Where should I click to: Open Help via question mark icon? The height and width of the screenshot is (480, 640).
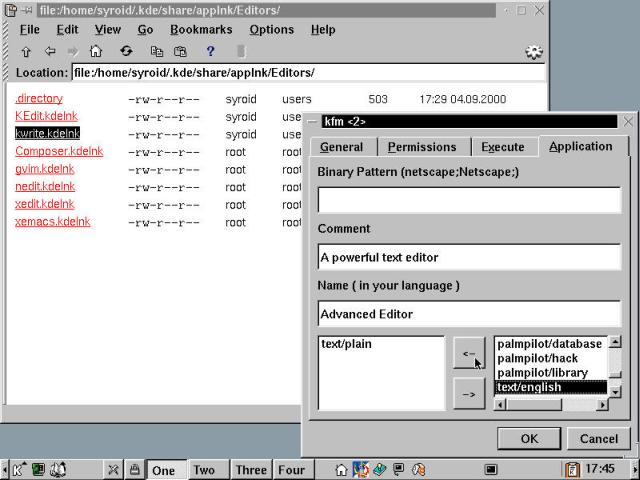[210, 51]
